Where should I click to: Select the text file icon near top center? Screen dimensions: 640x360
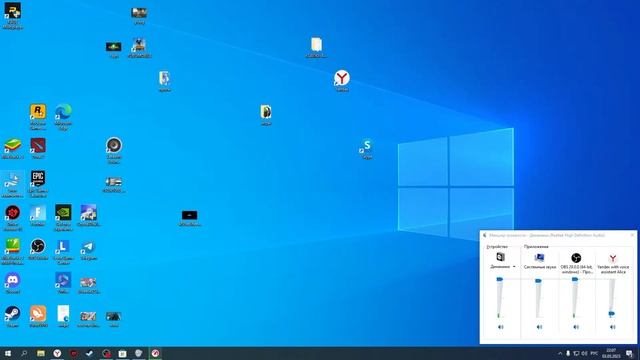[316, 44]
